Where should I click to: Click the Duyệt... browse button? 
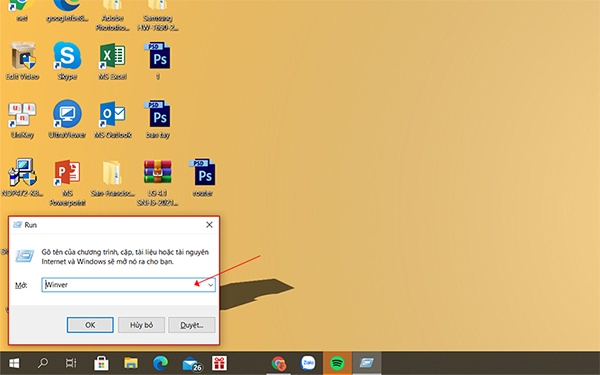point(192,325)
